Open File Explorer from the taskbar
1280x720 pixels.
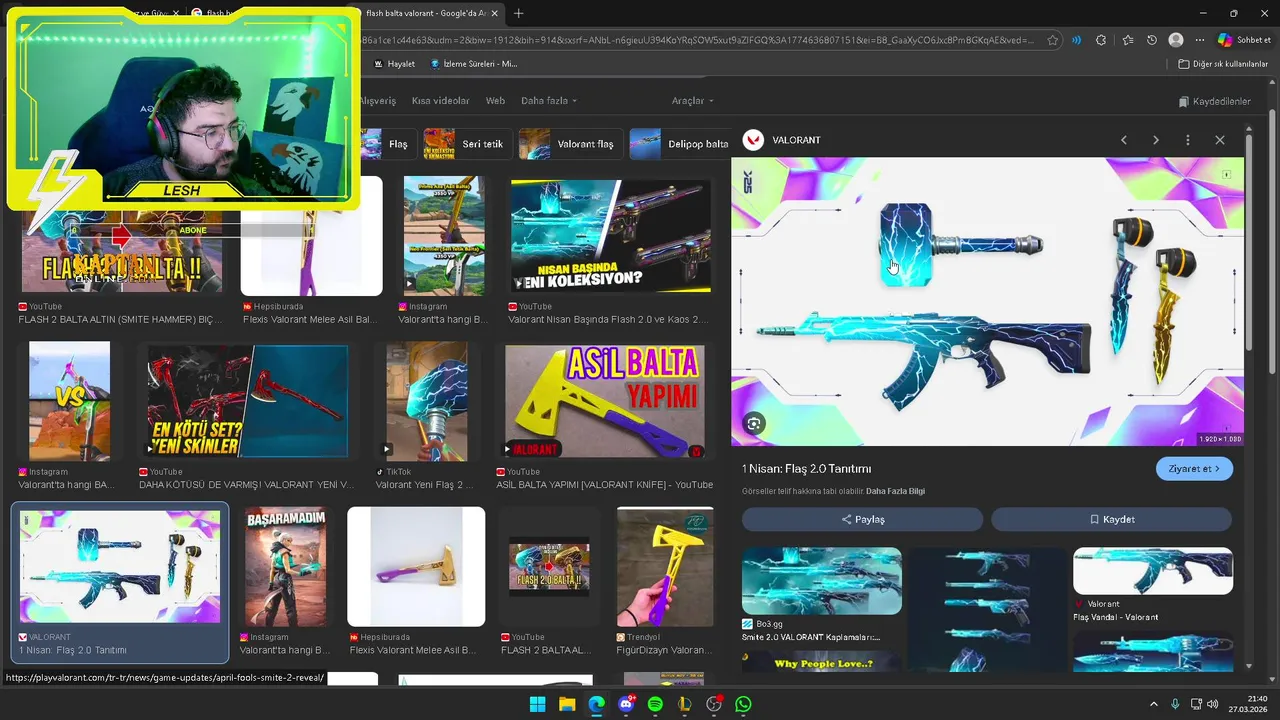567,704
